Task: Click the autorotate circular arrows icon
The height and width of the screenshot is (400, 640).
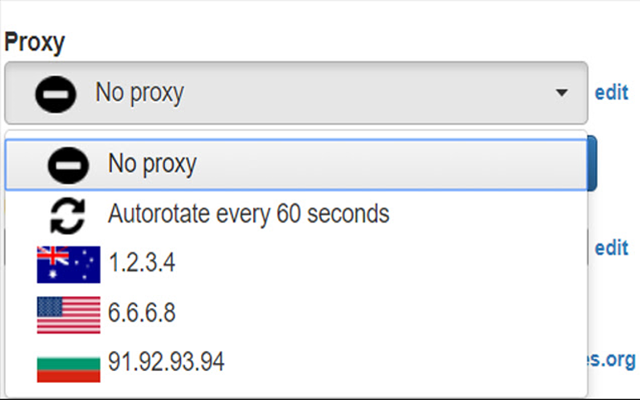Action: [x=68, y=216]
